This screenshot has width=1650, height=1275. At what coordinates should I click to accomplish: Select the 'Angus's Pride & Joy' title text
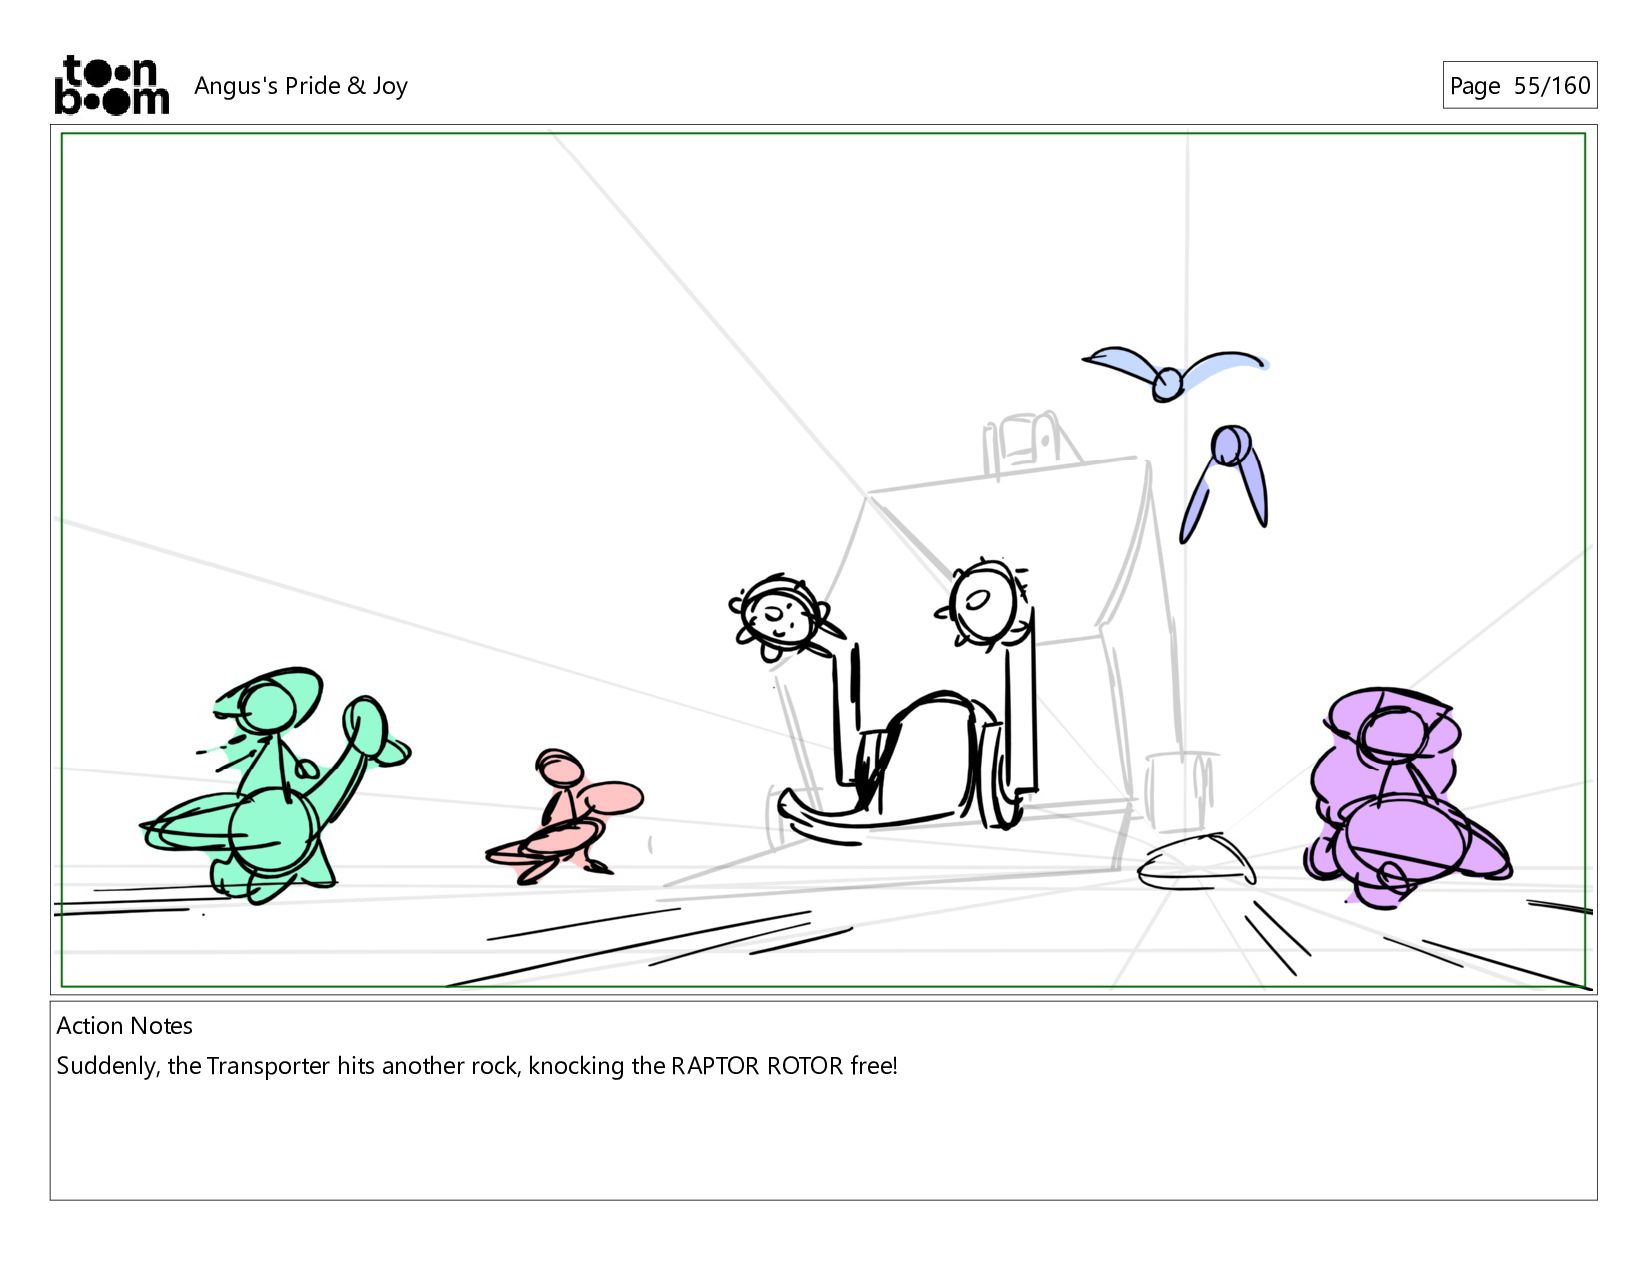pos(301,86)
